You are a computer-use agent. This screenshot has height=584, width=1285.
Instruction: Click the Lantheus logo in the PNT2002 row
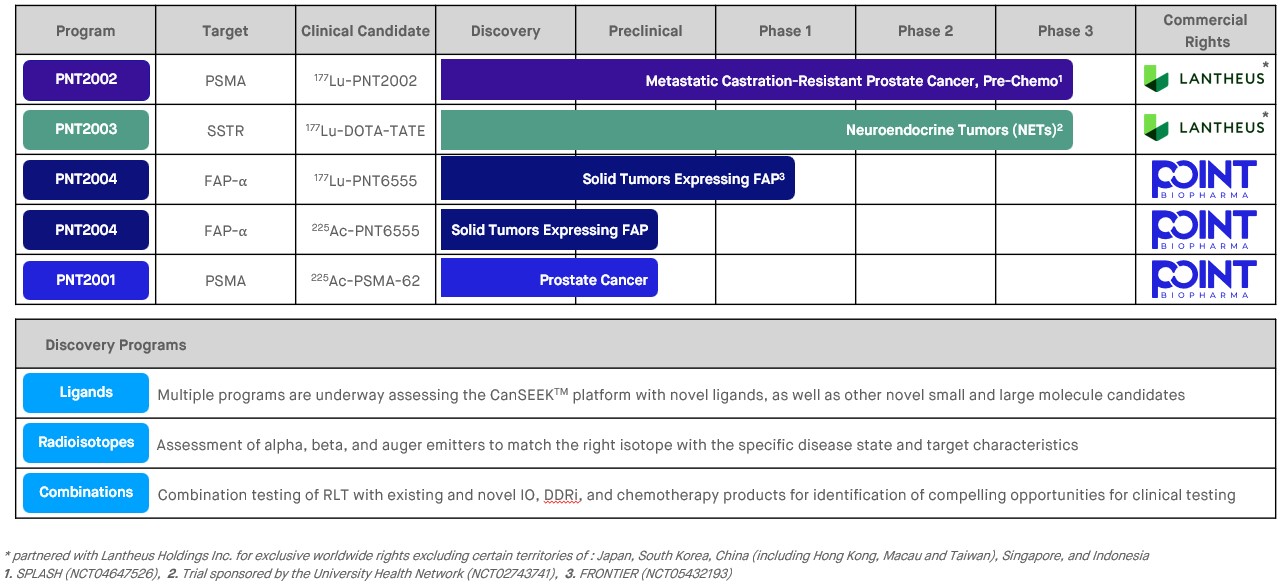(x=1204, y=79)
